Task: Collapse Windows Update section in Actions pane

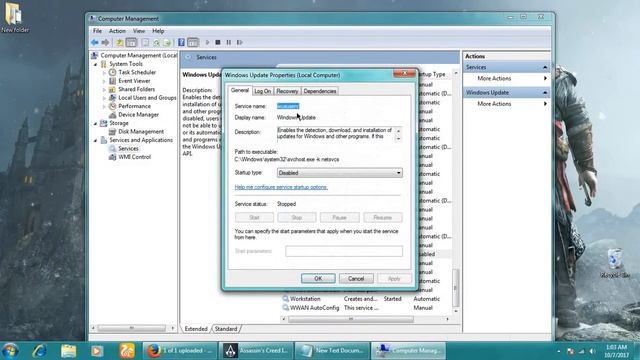Action: point(545,93)
